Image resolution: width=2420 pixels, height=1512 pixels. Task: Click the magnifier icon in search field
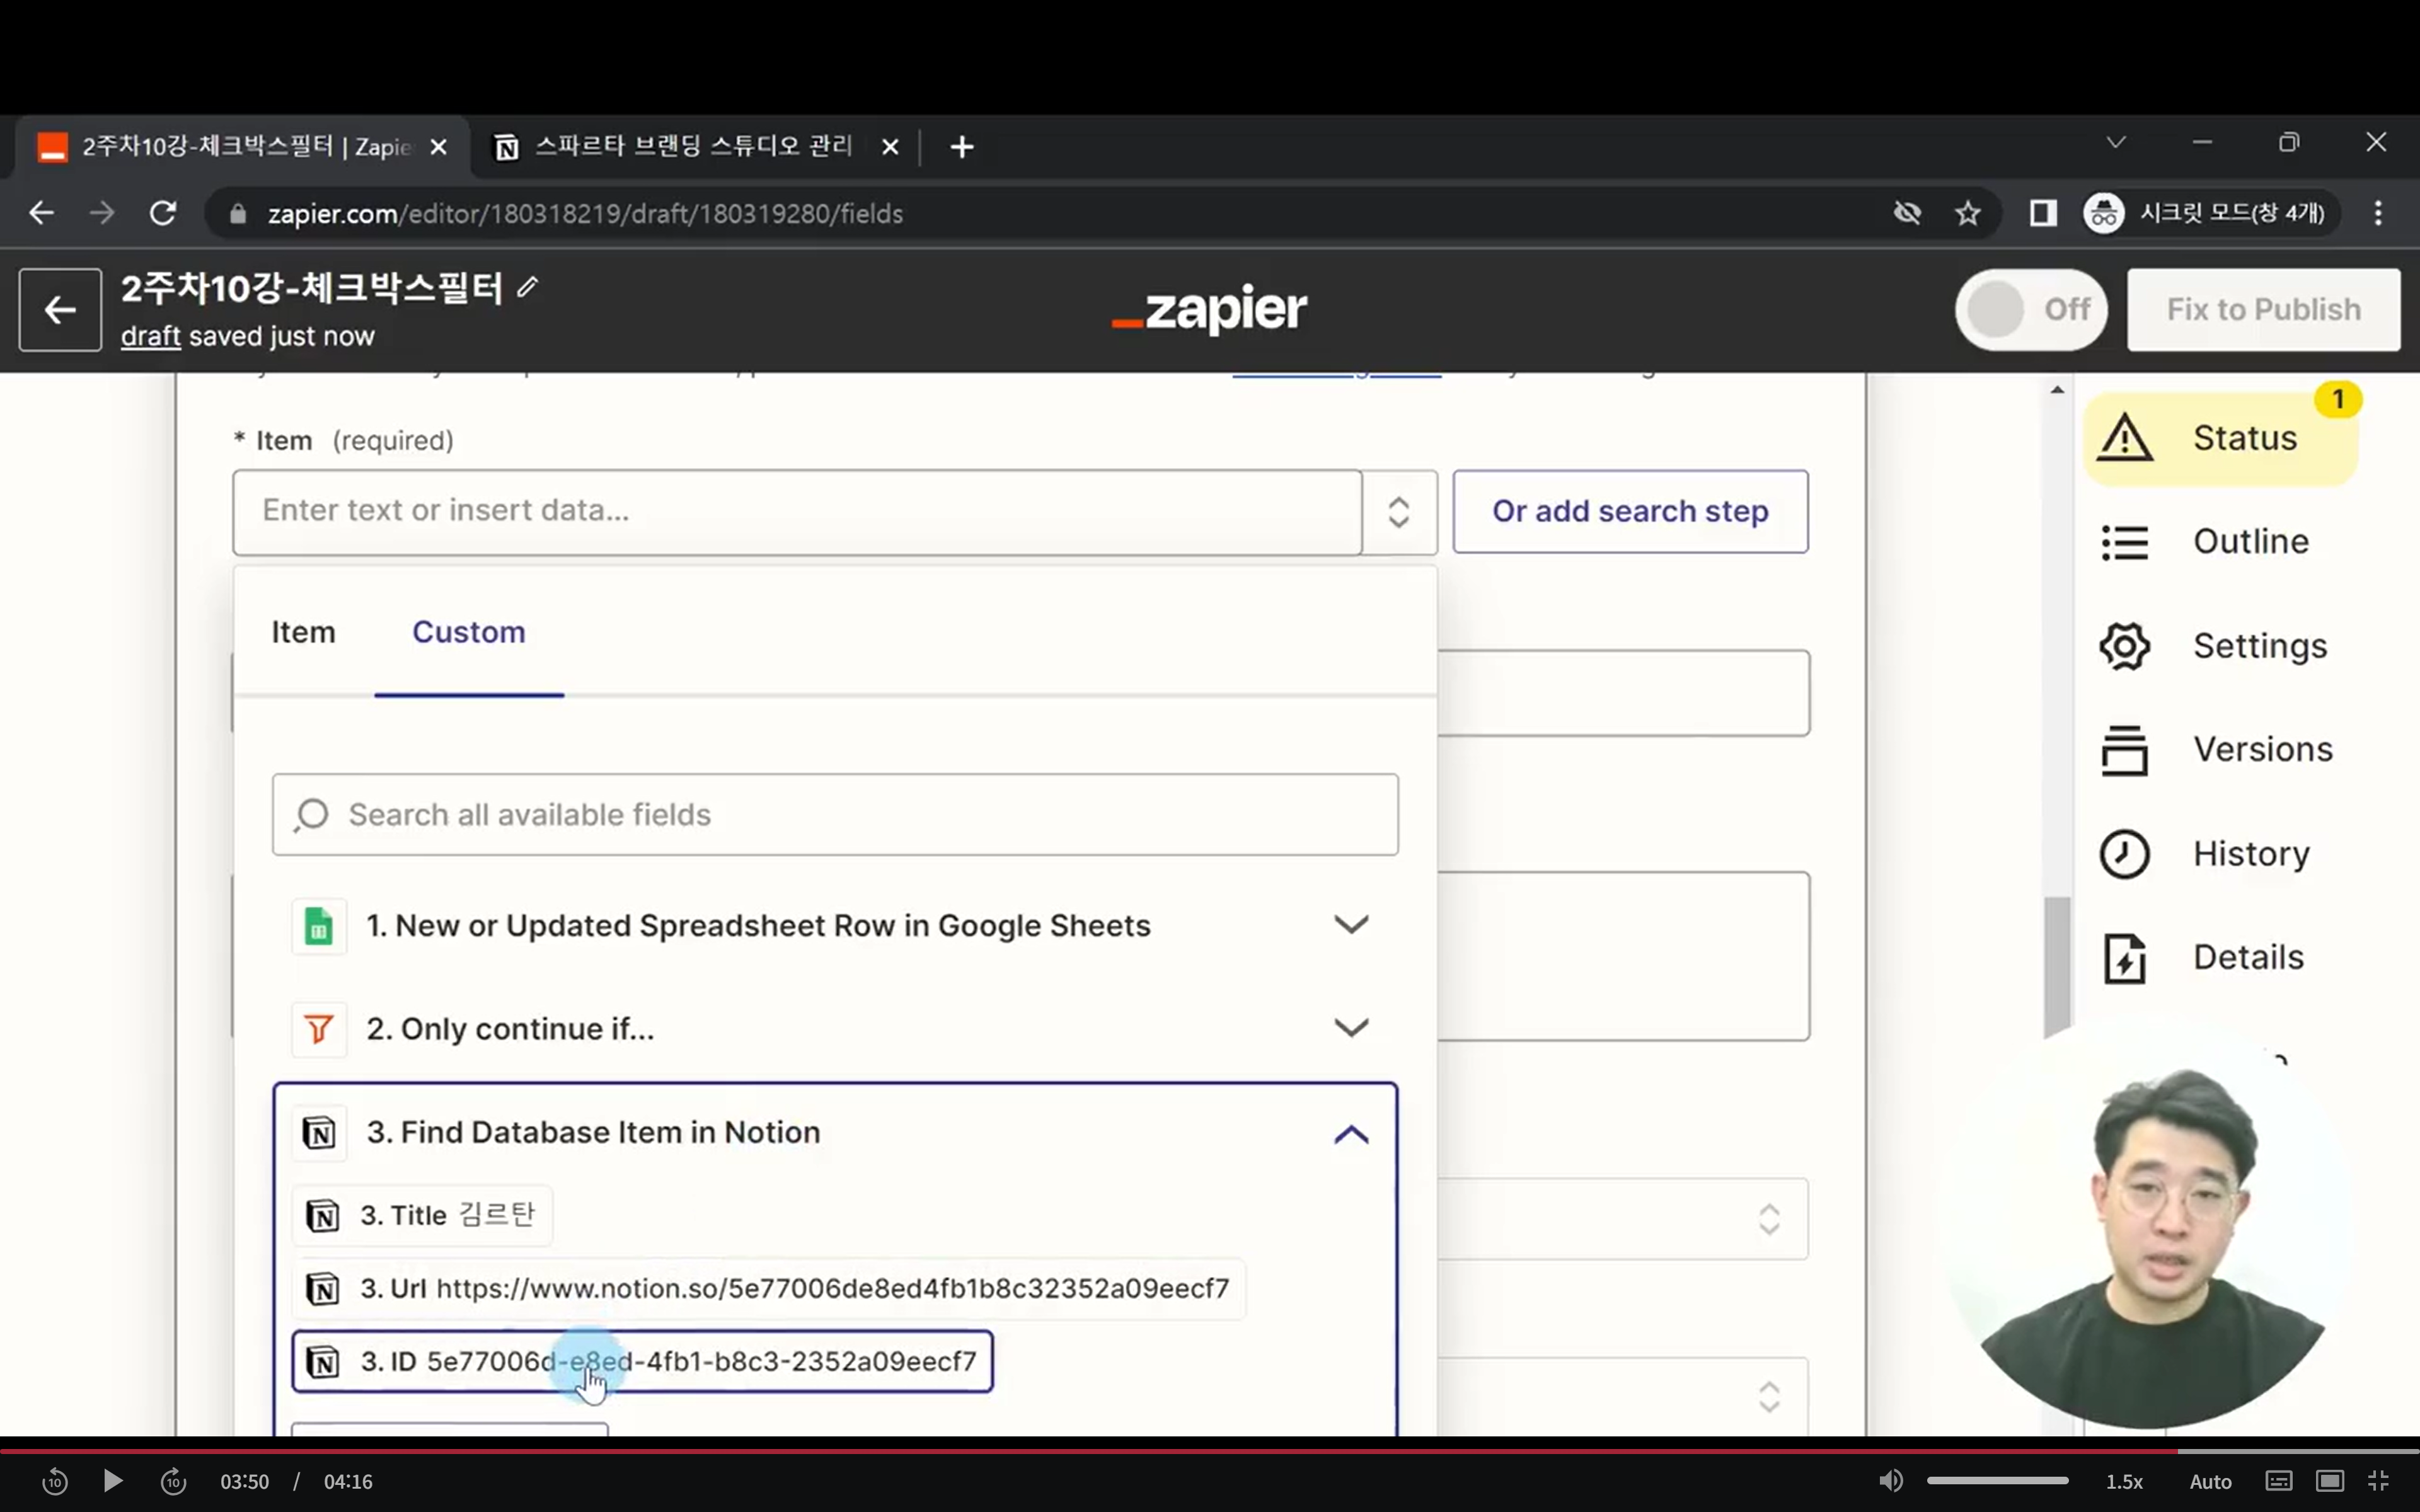[x=311, y=815]
